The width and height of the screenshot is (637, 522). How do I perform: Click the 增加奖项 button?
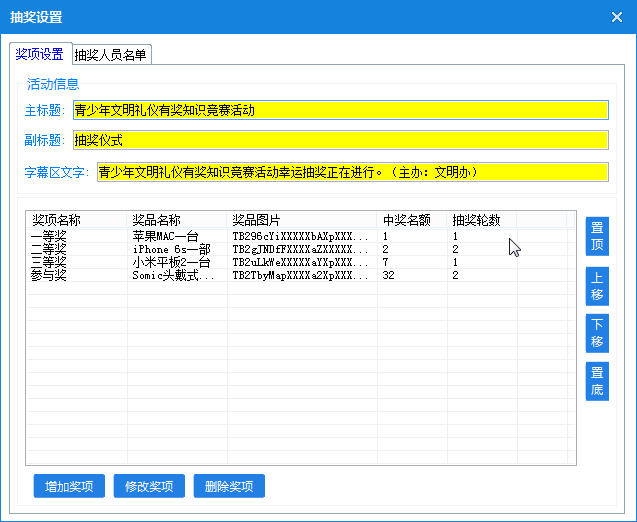click(69, 487)
